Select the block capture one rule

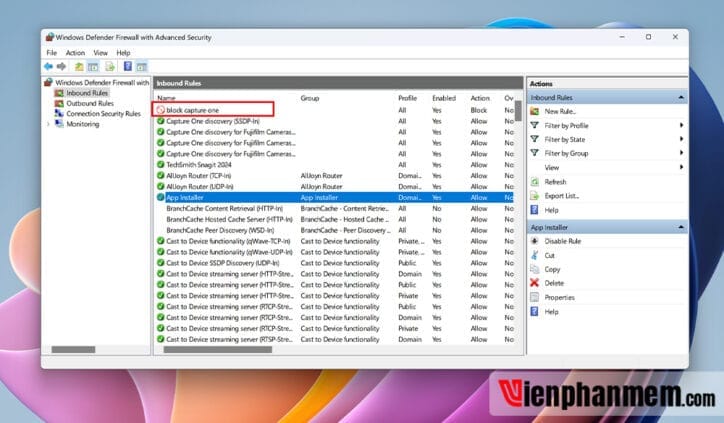coord(335,110)
